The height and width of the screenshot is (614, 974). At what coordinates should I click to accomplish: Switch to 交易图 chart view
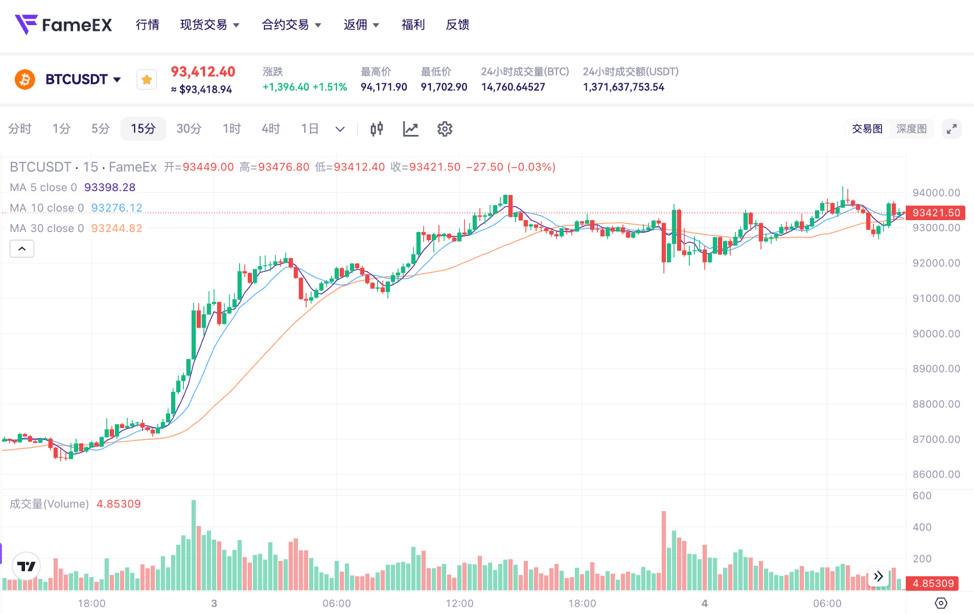(x=867, y=129)
